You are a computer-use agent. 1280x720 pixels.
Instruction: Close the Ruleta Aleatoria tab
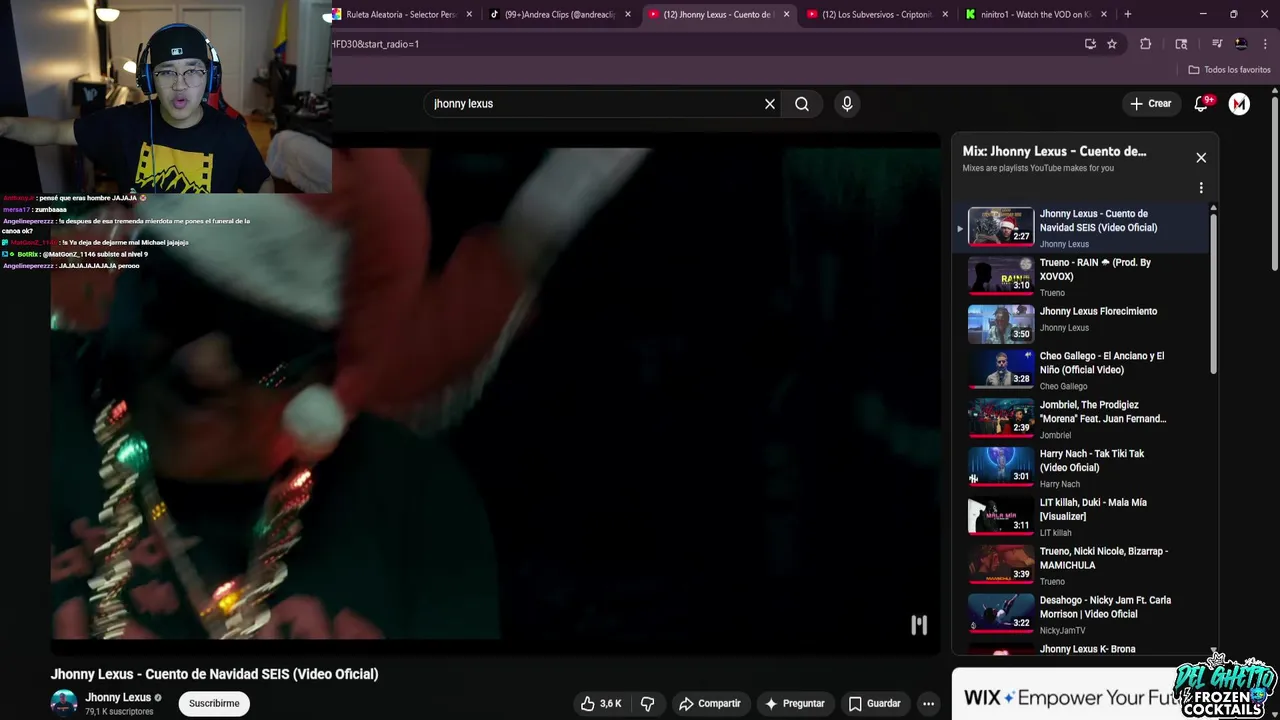(469, 14)
